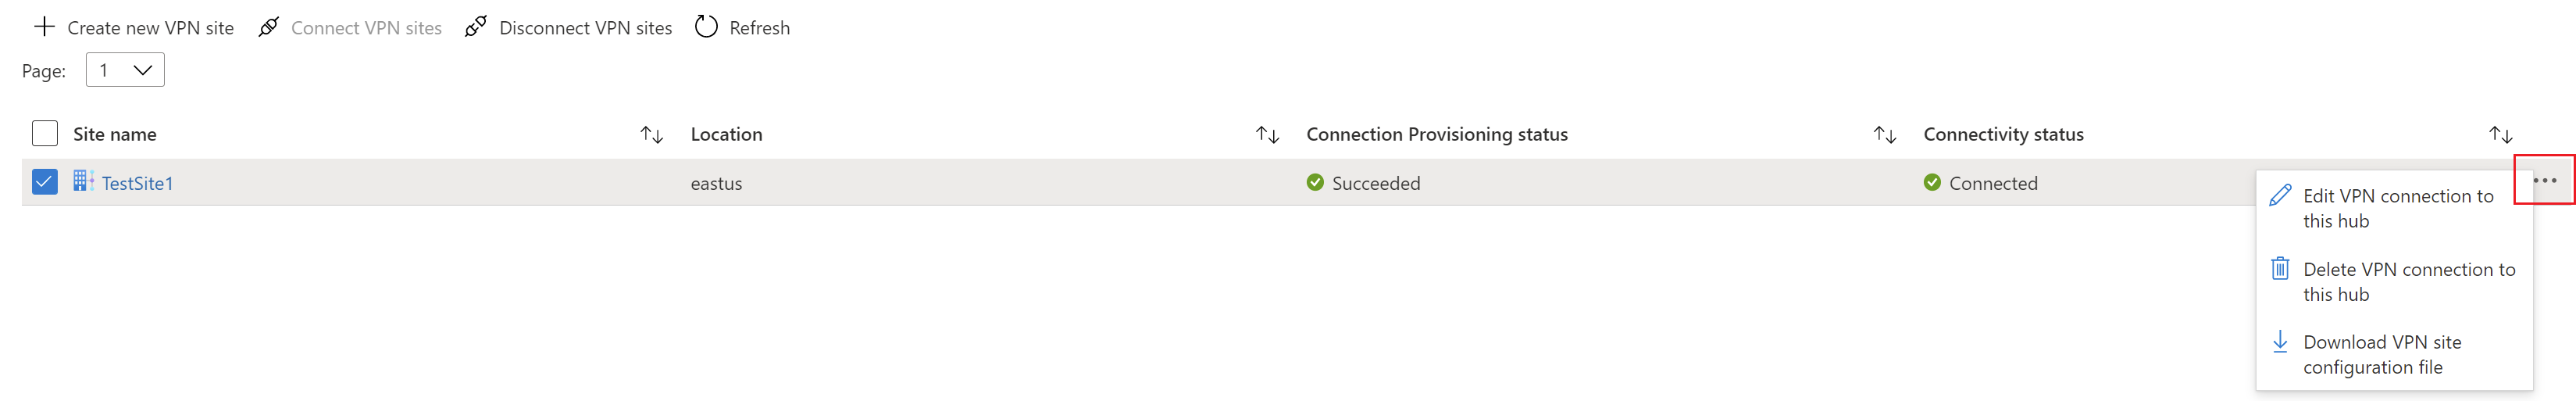Image resolution: width=2576 pixels, height=401 pixels.
Task: Click the pencil icon for editing VPN connection
Action: pyautogui.click(x=2280, y=196)
